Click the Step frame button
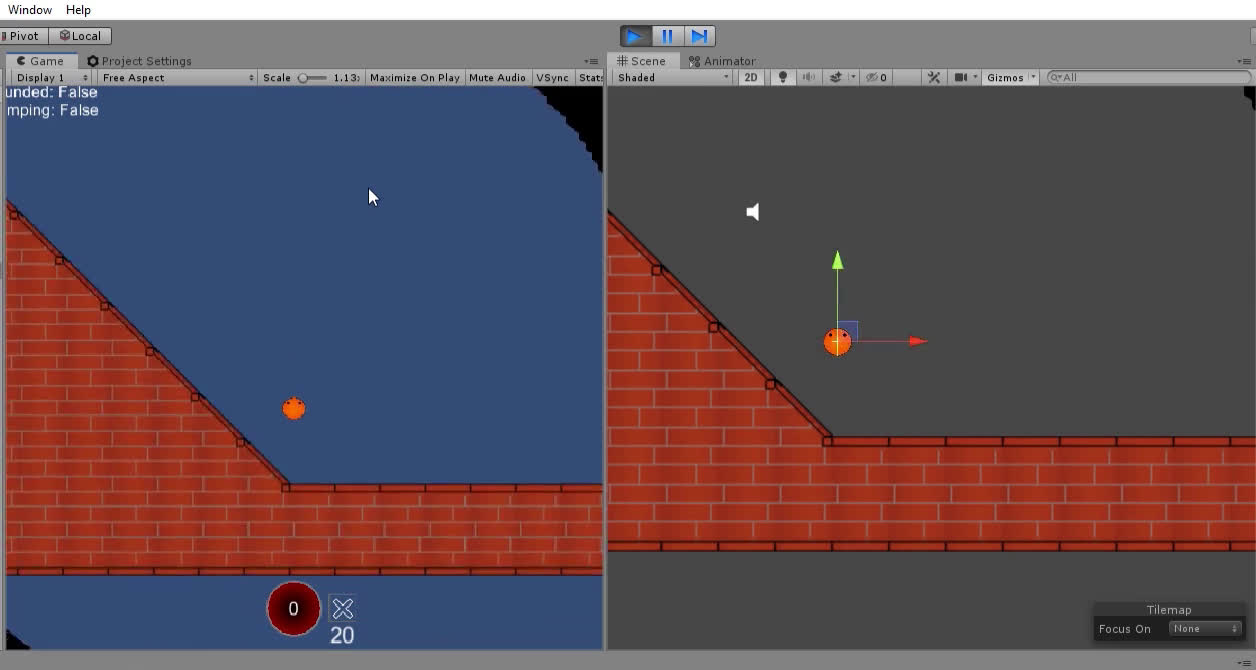Image resolution: width=1256 pixels, height=670 pixels. (x=699, y=36)
